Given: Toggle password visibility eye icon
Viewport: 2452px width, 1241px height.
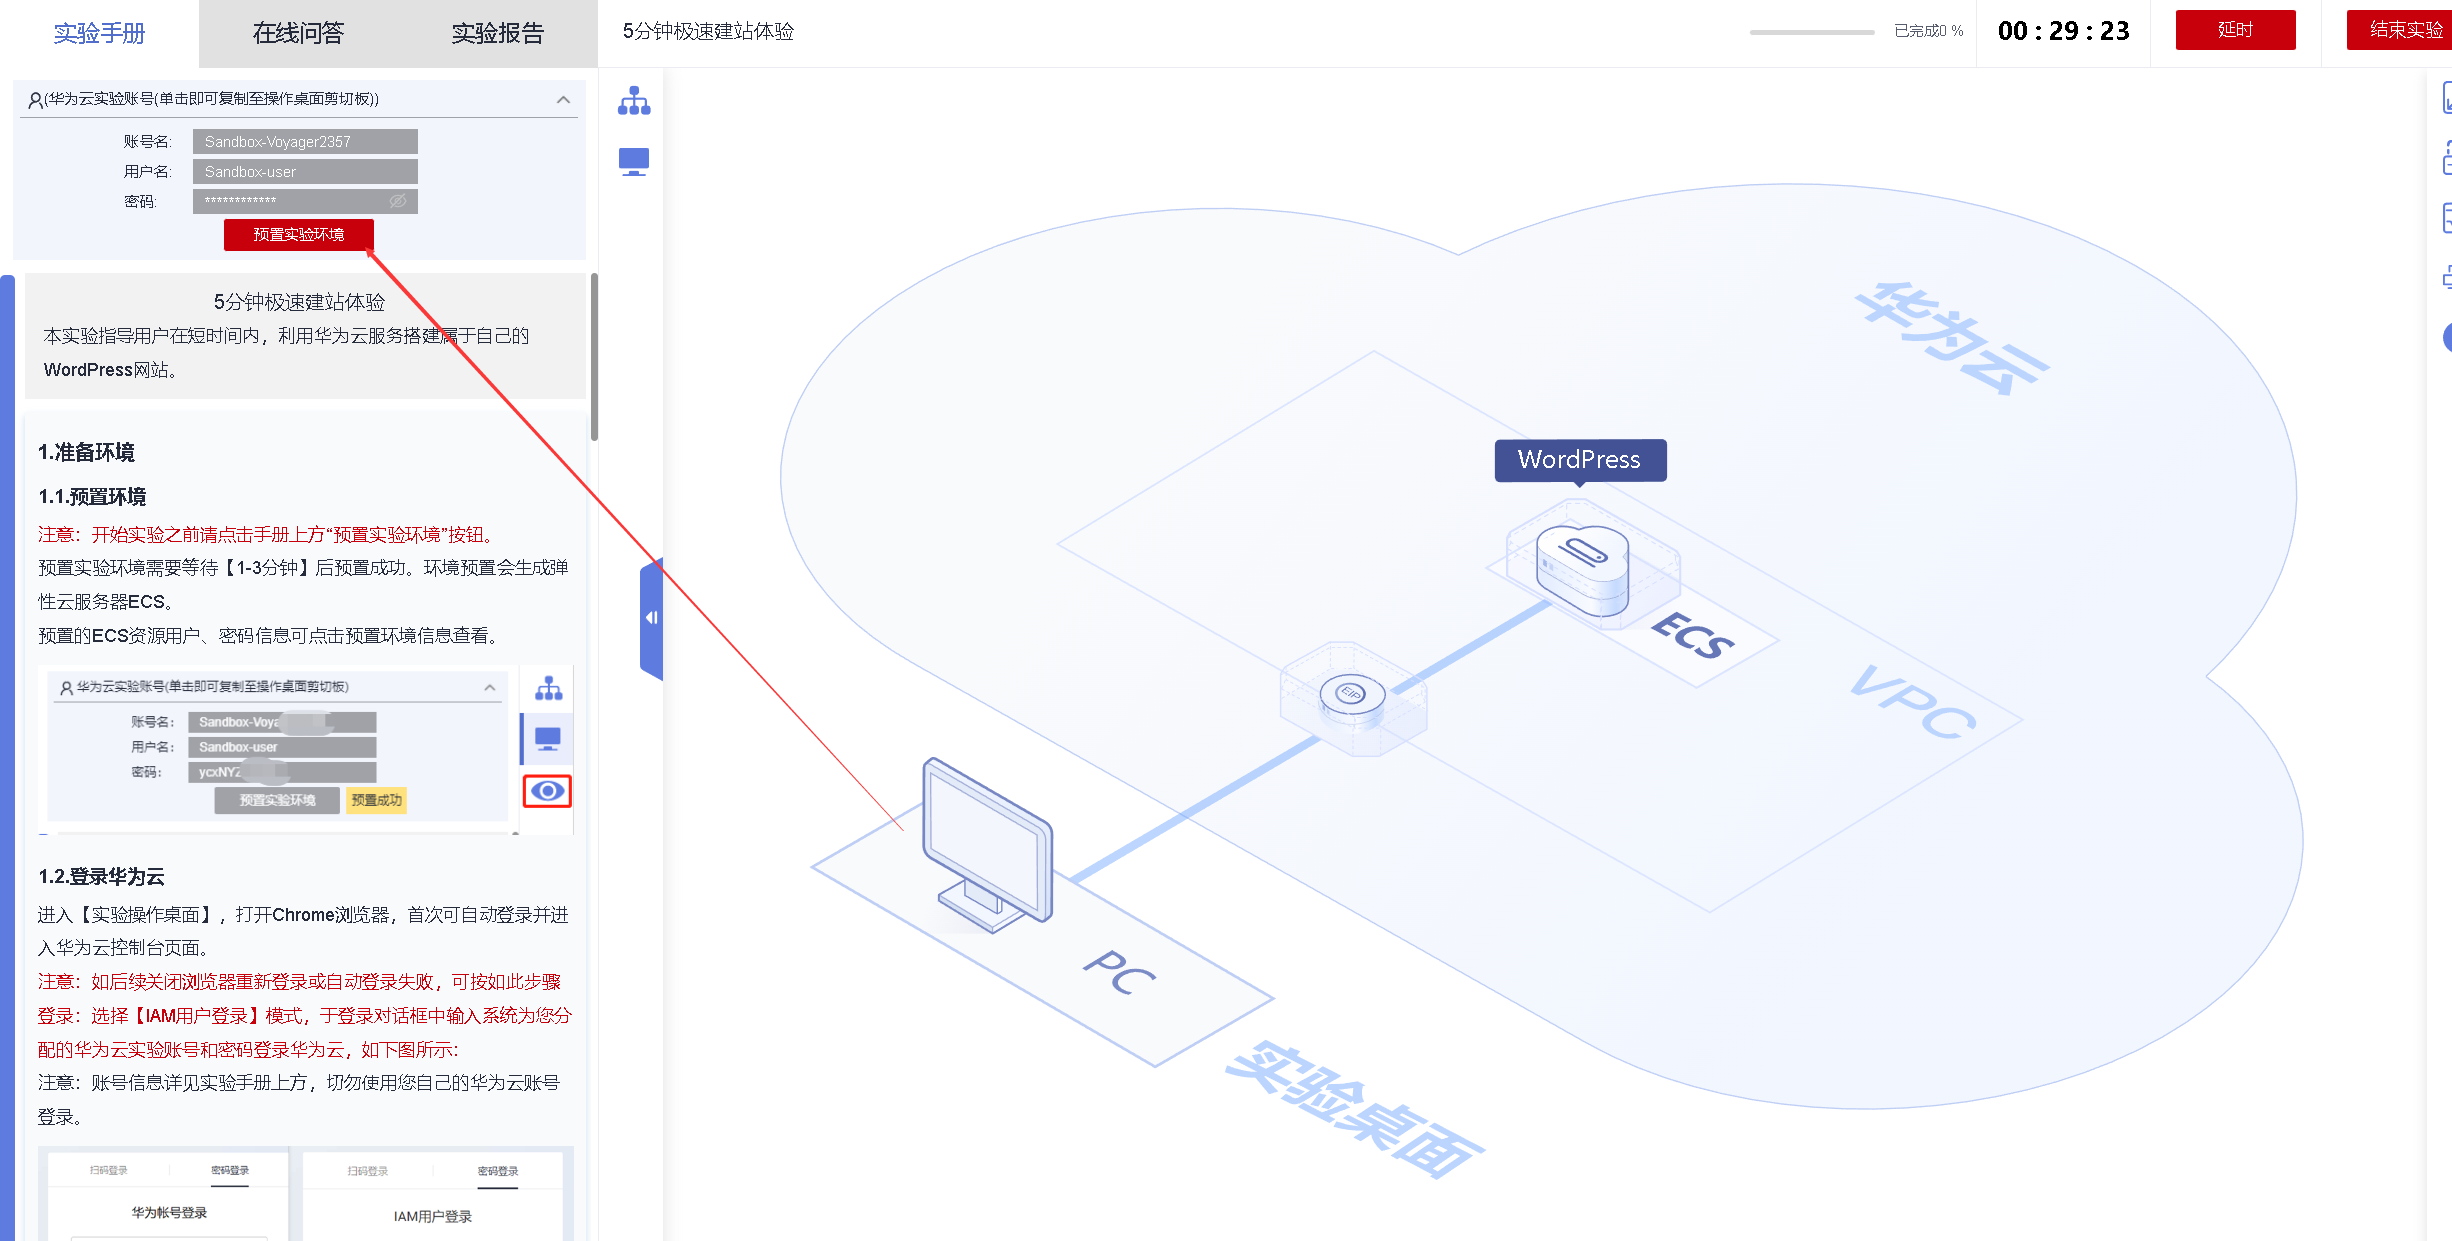Looking at the screenshot, I should click(397, 201).
